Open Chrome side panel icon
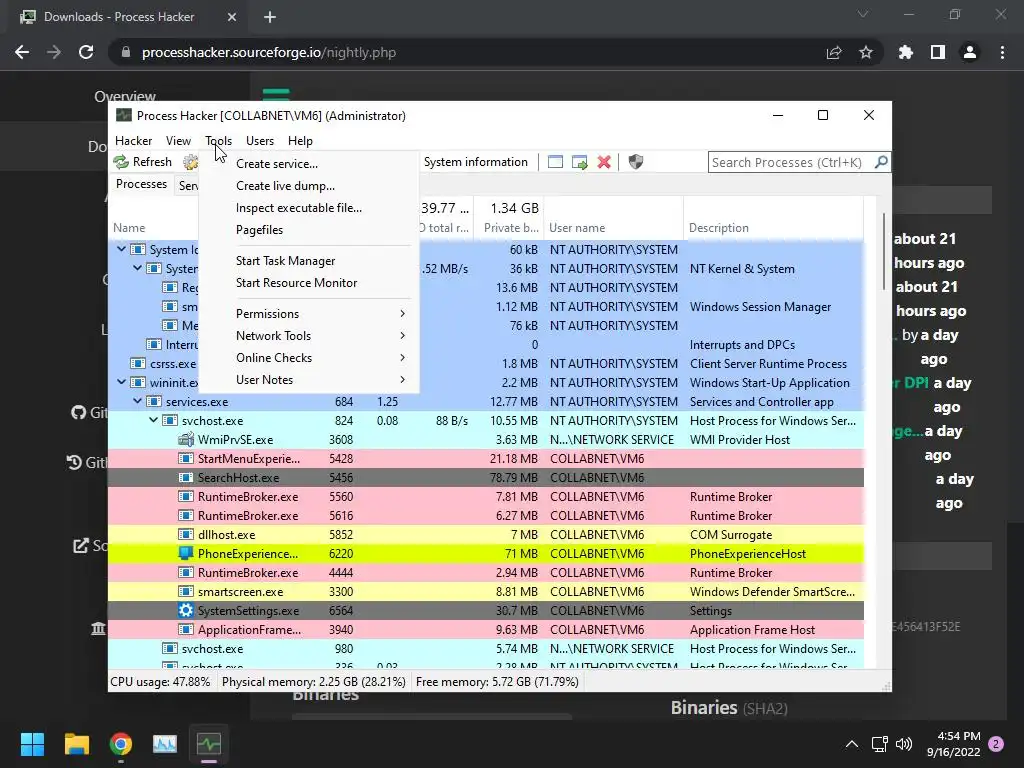 click(938, 52)
